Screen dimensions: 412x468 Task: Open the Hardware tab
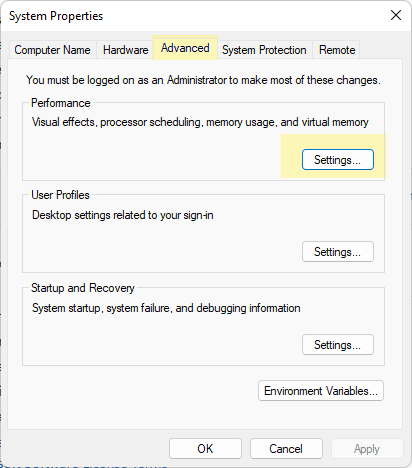[125, 50]
